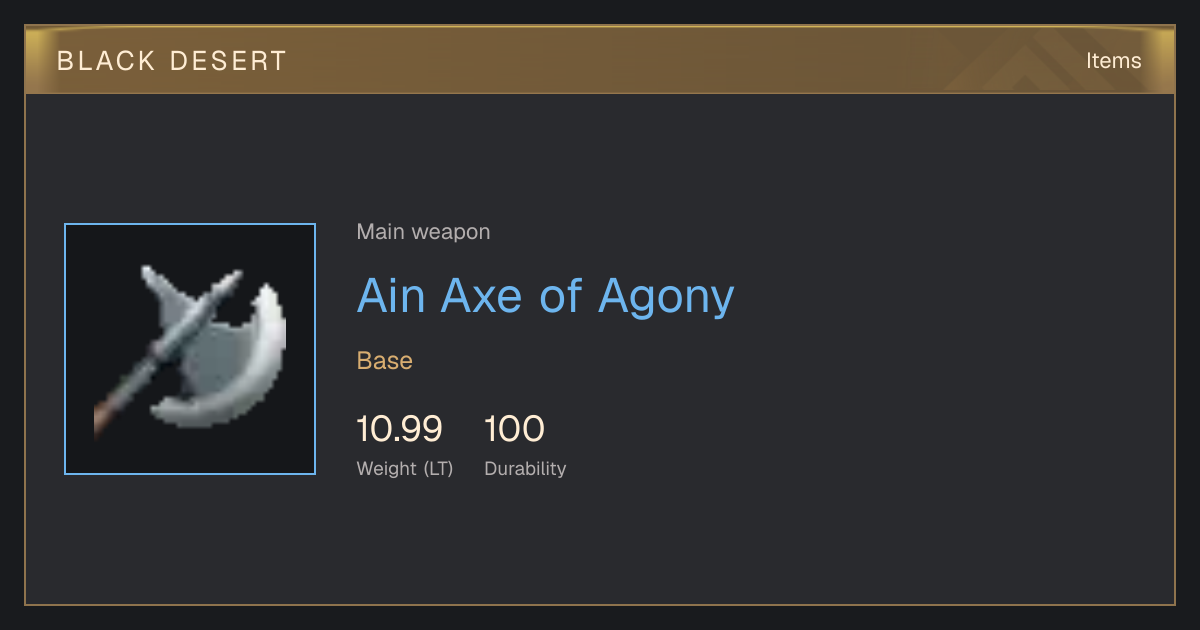Click the Ain Axe item icon
Image resolution: width=1200 pixels, height=630 pixels.
pos(190,349)
